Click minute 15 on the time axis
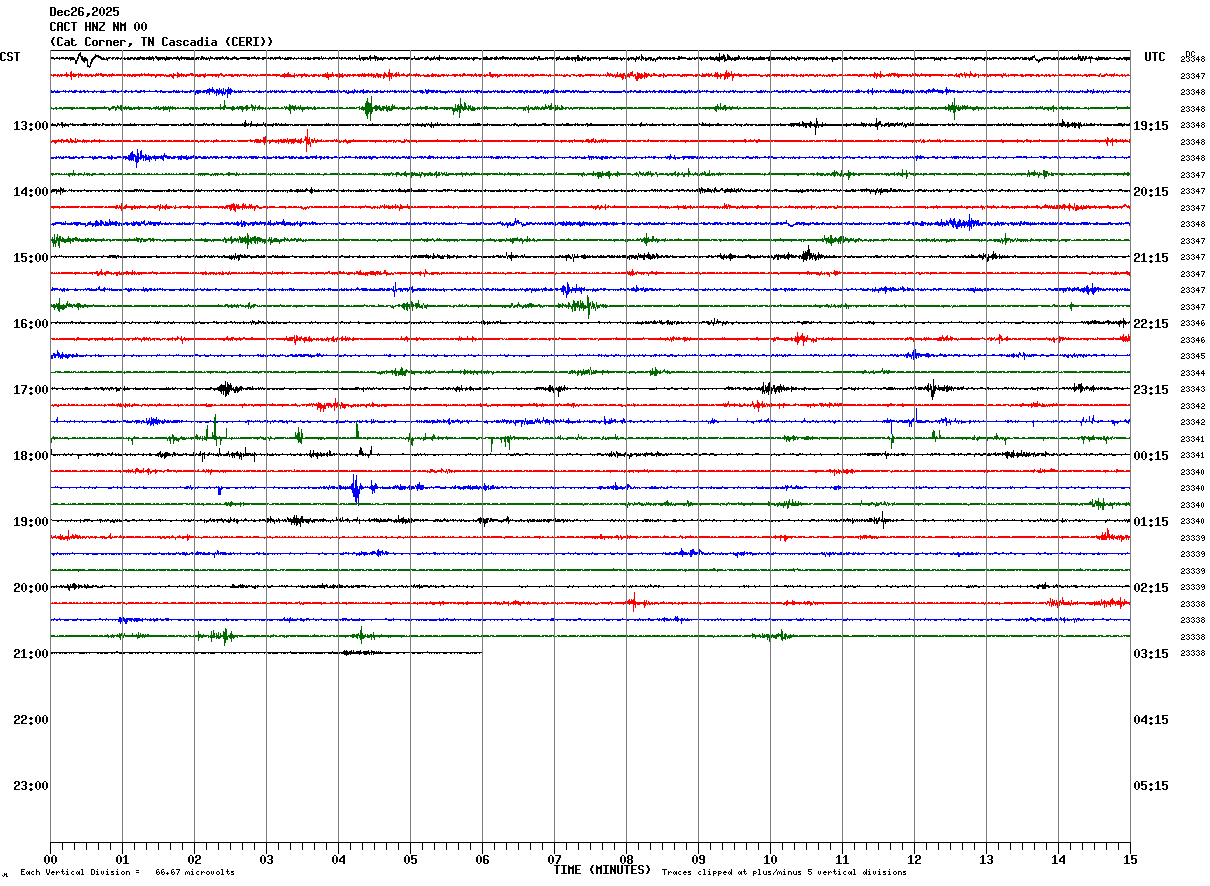 pos(1130,860)
